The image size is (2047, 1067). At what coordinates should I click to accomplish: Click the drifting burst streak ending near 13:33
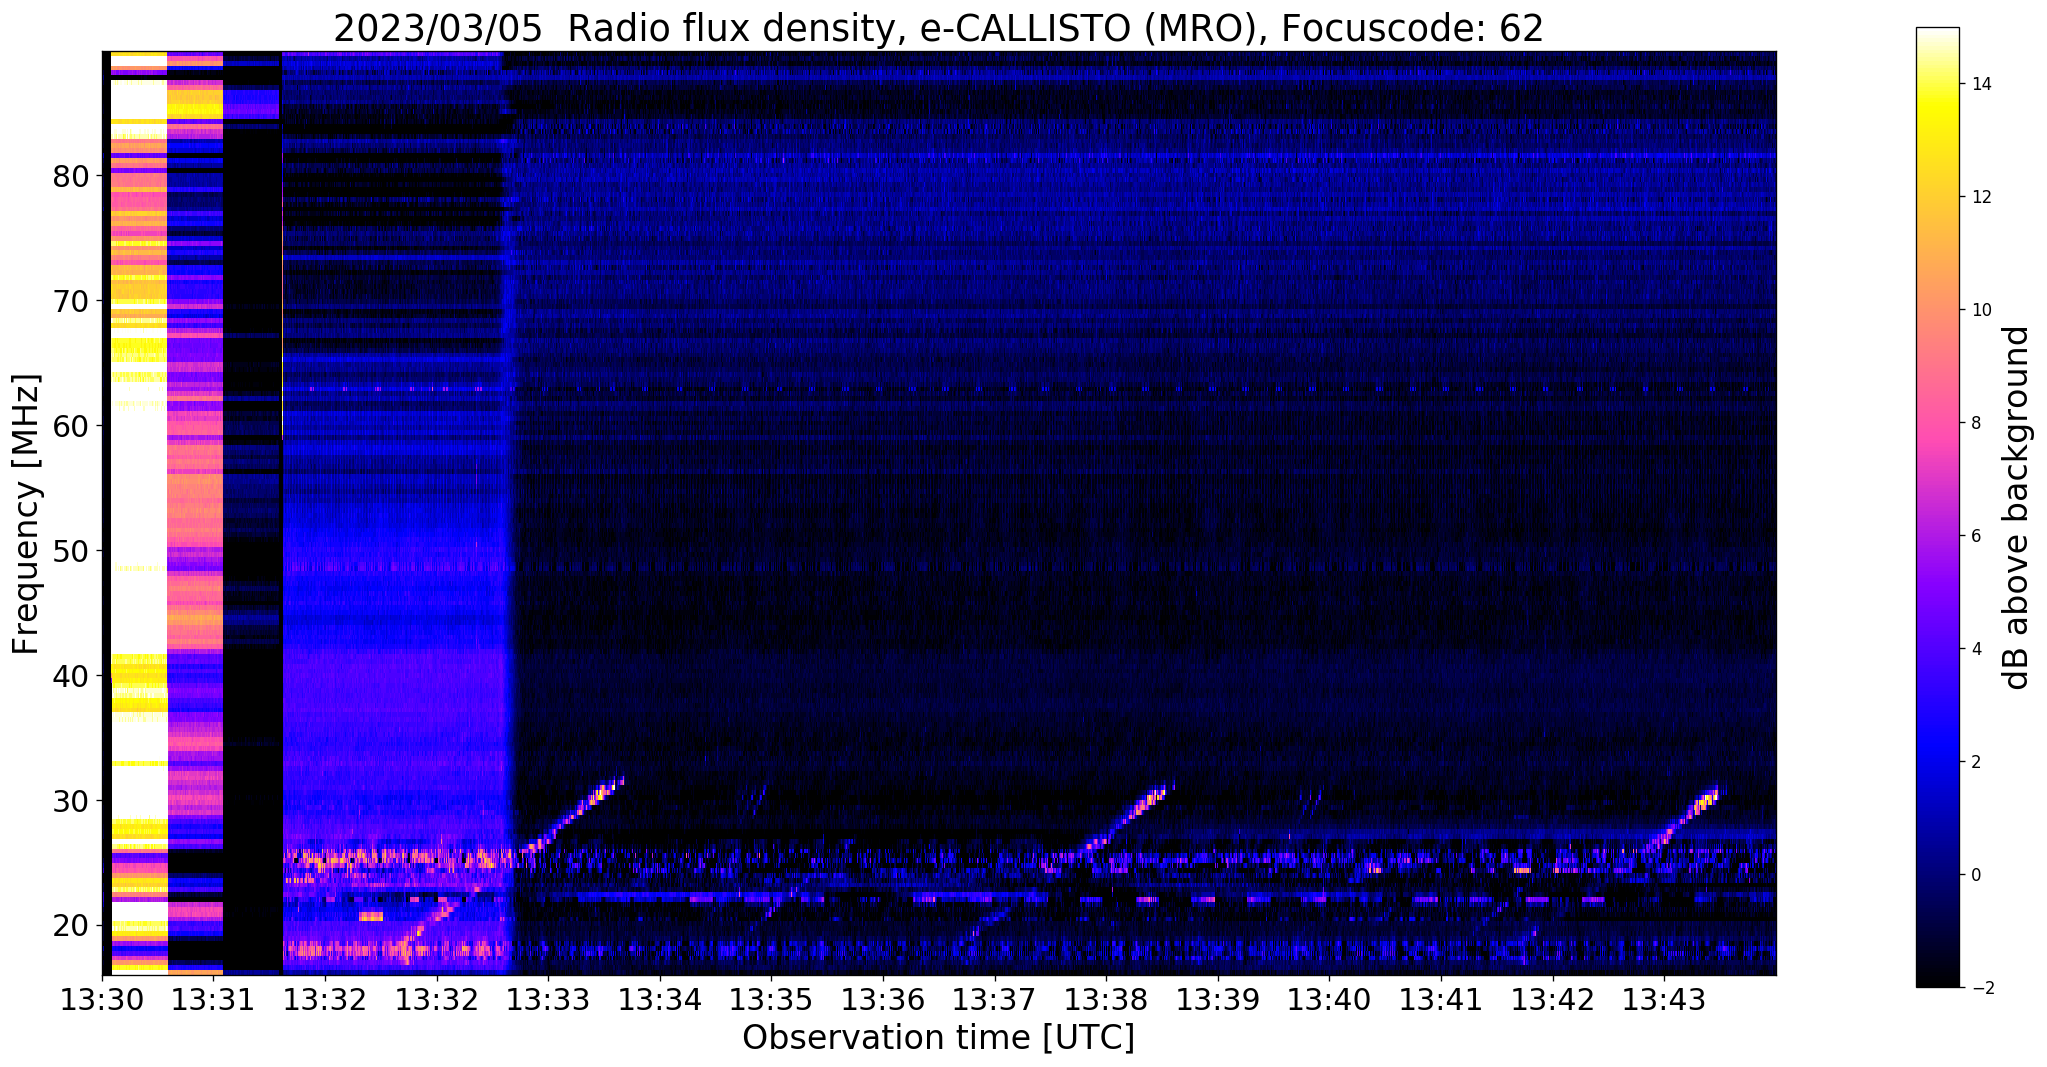[573, 815]
